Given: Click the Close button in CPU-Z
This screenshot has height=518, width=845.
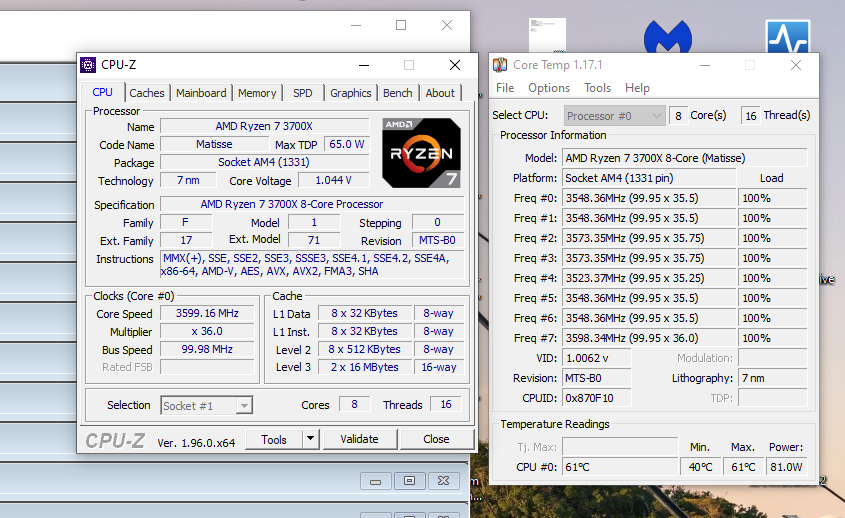Looking at the screenshot, I should pos(437,439).
